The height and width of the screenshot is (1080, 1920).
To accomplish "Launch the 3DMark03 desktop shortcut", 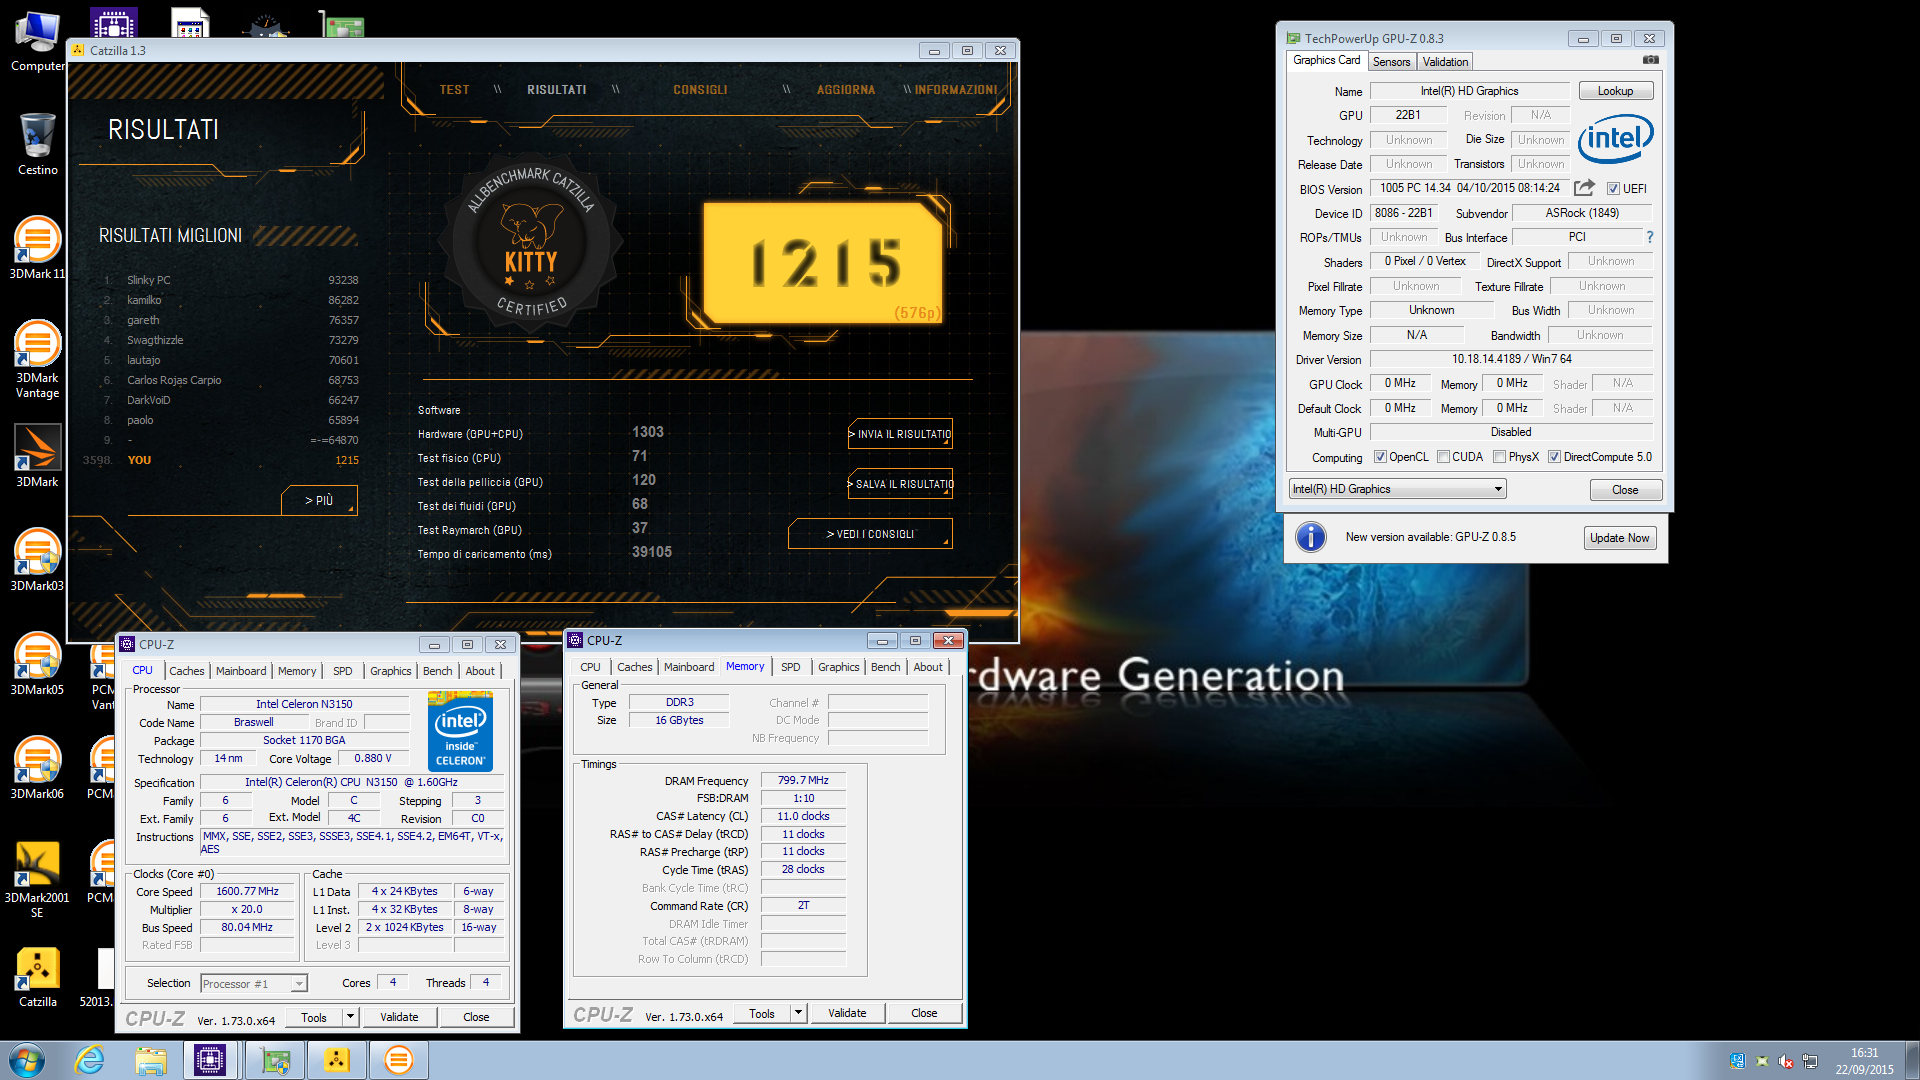I will pos(37,560).
